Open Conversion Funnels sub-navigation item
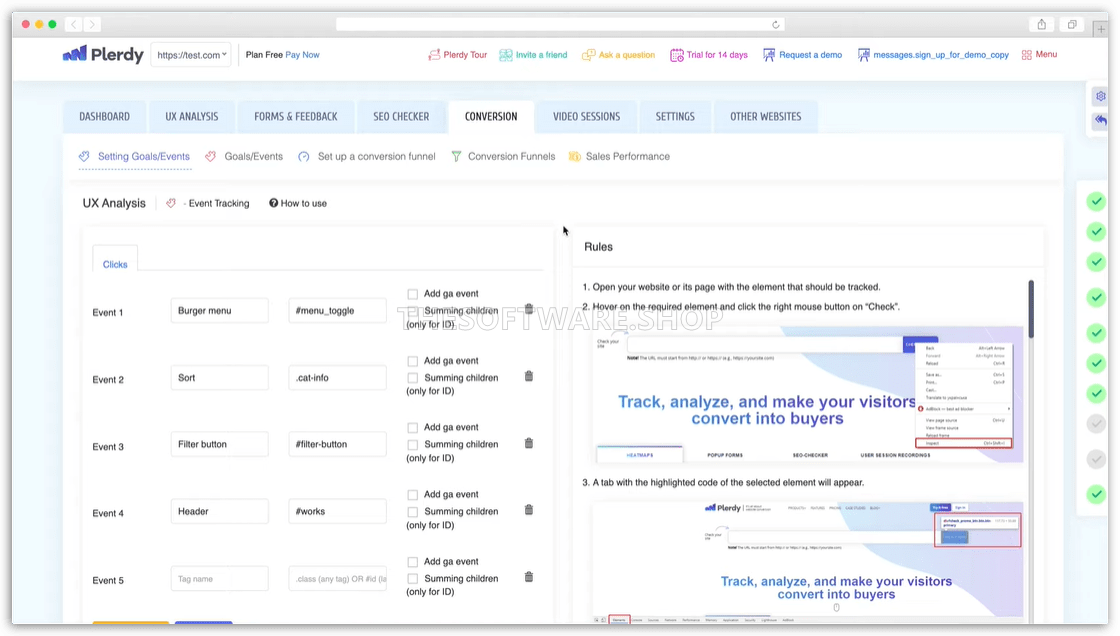The width and height of the screenshot is (1120, 636). click(511, 157)
